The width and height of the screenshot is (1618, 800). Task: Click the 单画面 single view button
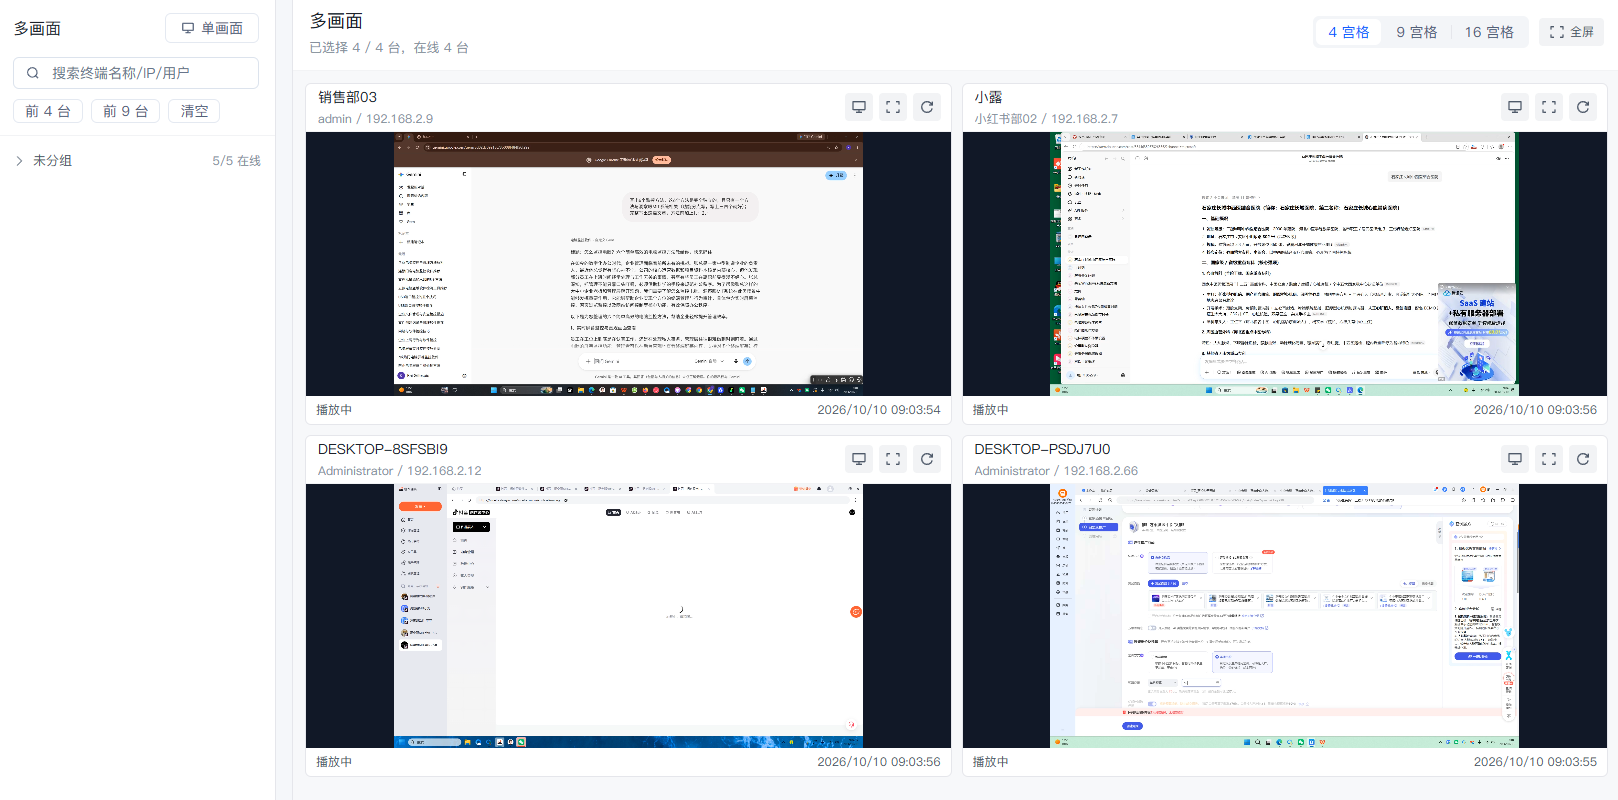pos(212,28)
